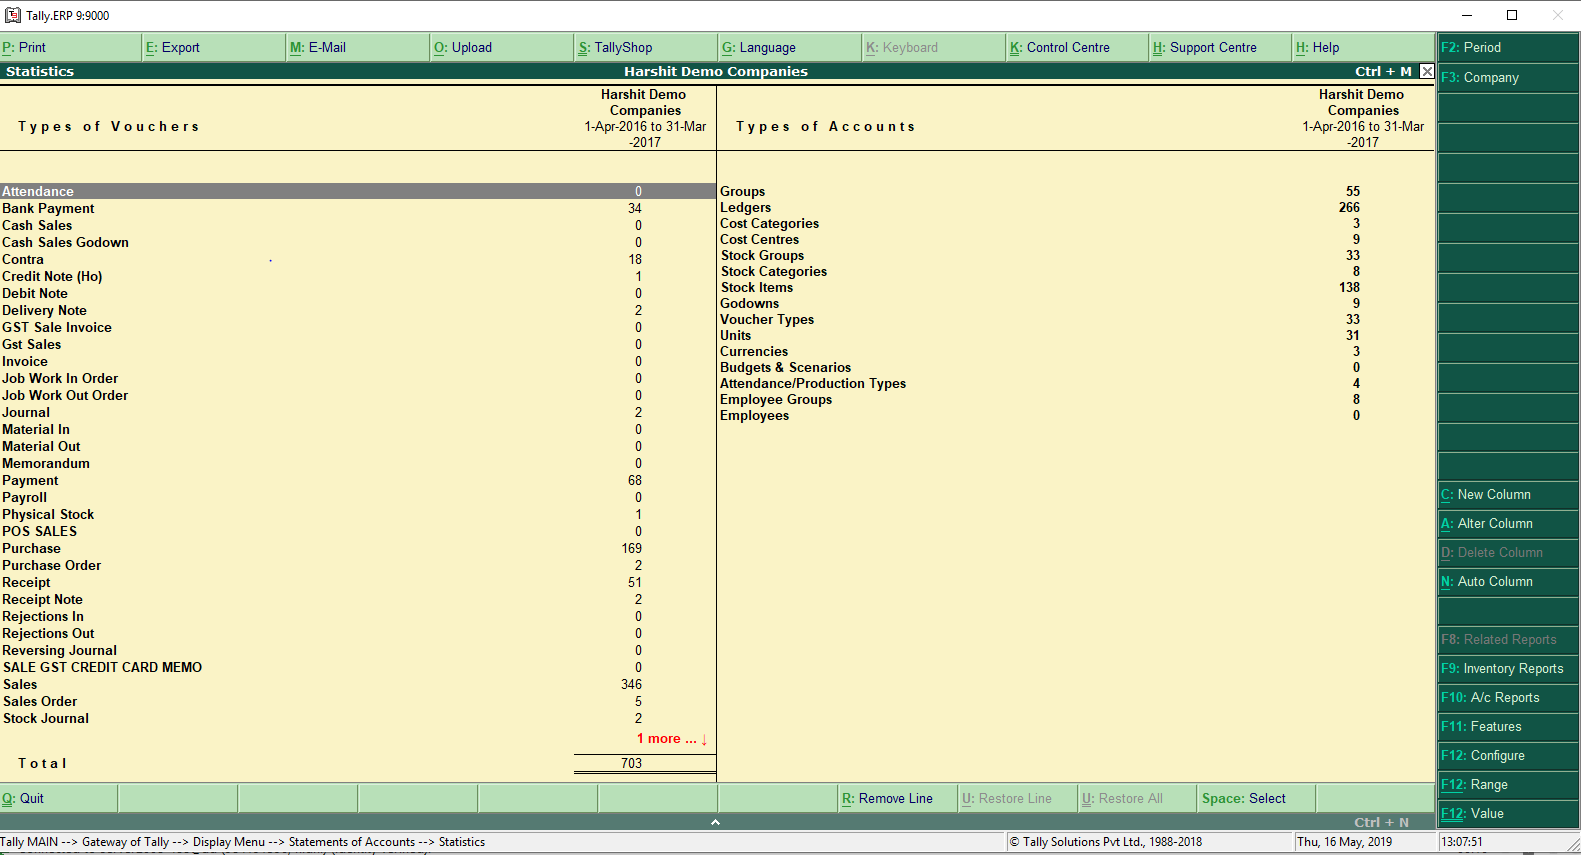
Task: Click Q: Quit button
Action: tap(59, 798)
